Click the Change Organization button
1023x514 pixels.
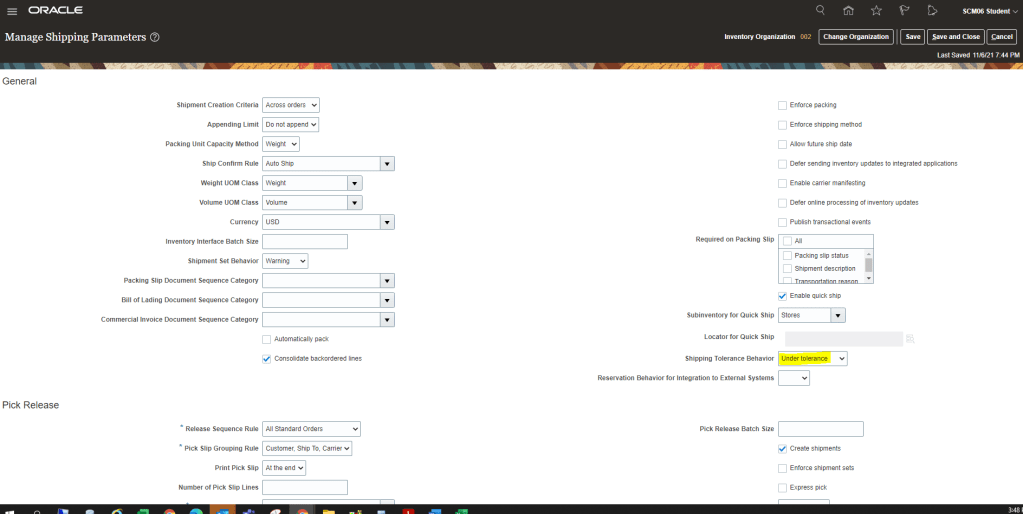click(x=856, y=37)
